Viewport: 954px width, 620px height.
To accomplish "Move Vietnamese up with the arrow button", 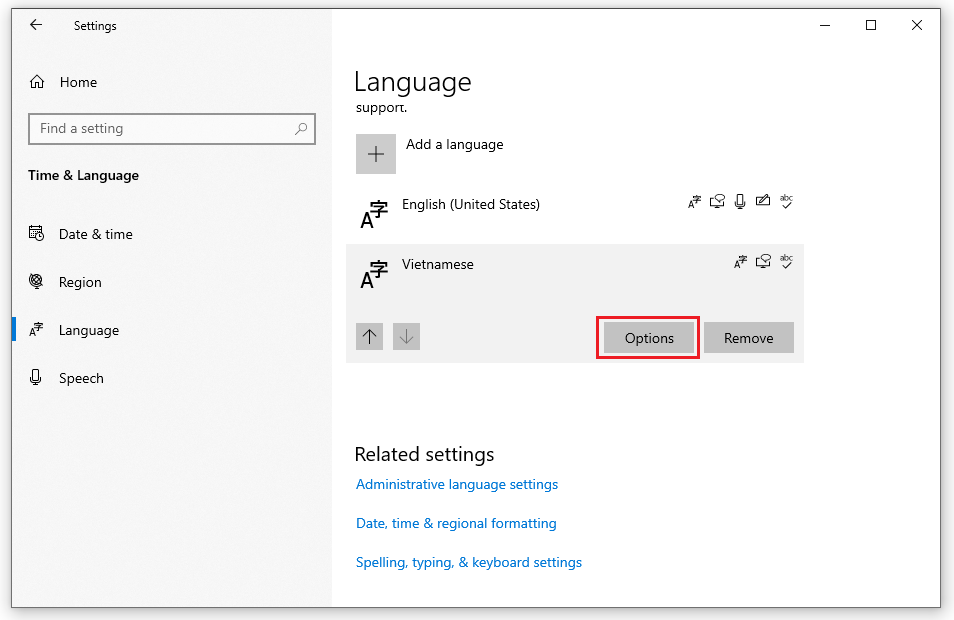I will 369,336.
